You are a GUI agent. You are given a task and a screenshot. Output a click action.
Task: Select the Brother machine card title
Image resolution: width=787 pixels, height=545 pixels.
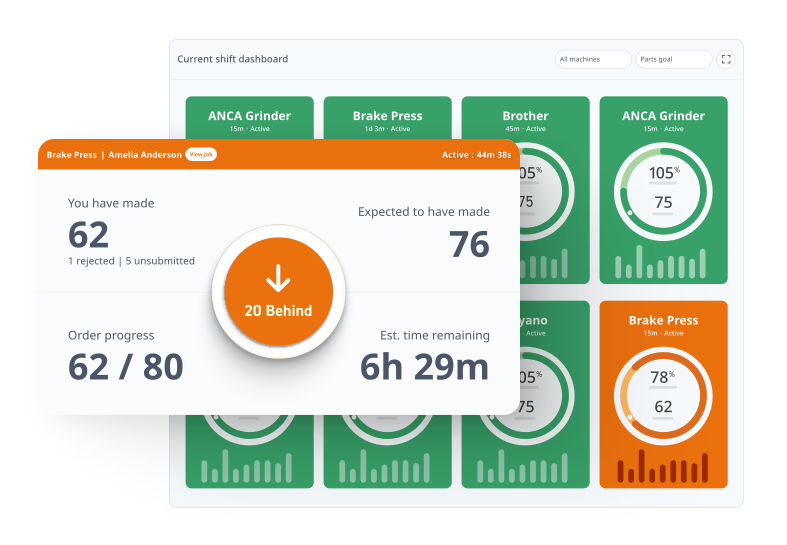[525, 116]
